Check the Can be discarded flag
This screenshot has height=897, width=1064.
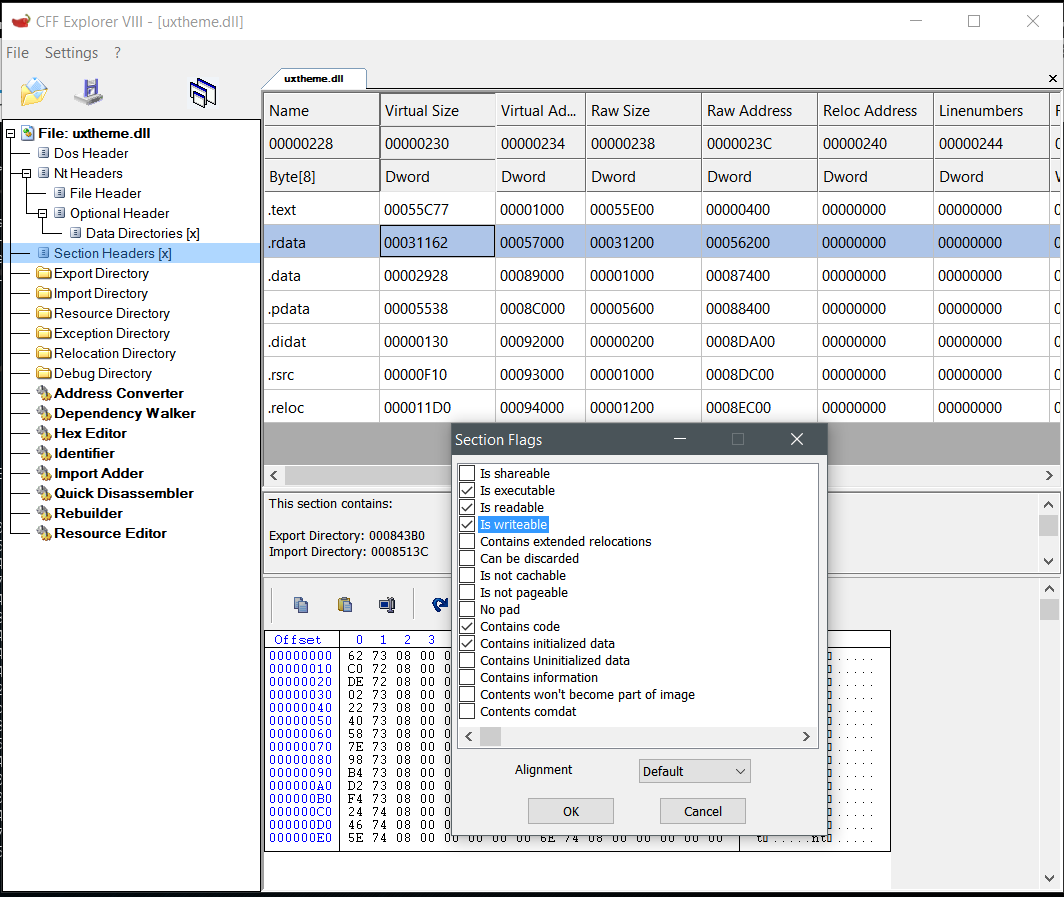[x=467, y=558]
